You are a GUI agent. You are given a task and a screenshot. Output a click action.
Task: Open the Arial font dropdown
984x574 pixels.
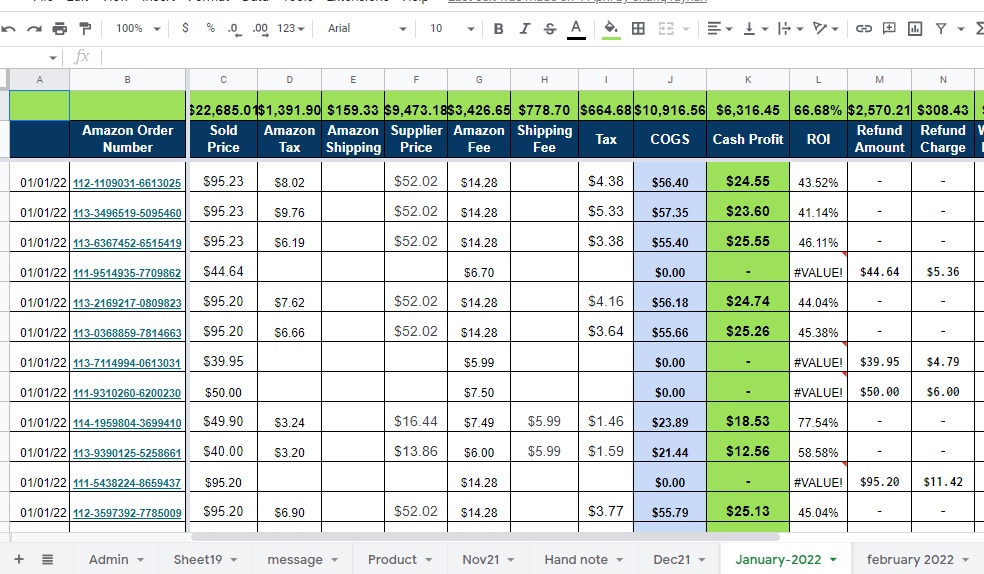click(x=366, y=29)
